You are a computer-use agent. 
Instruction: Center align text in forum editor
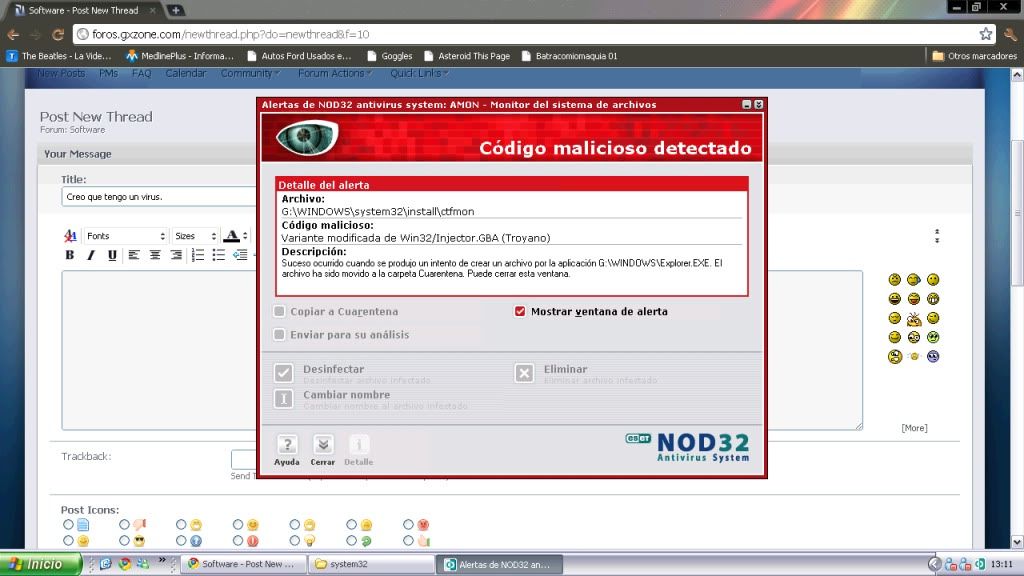[x=155, y=255]
